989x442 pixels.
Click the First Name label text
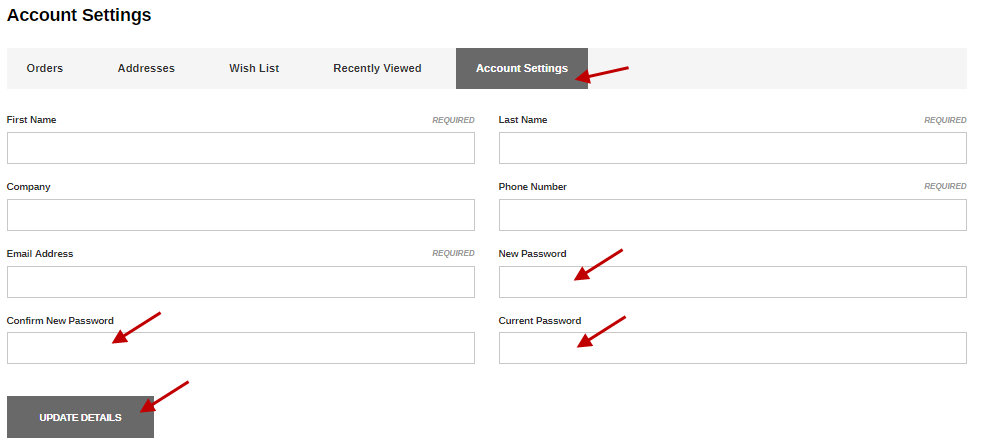[x=32, y=120]
